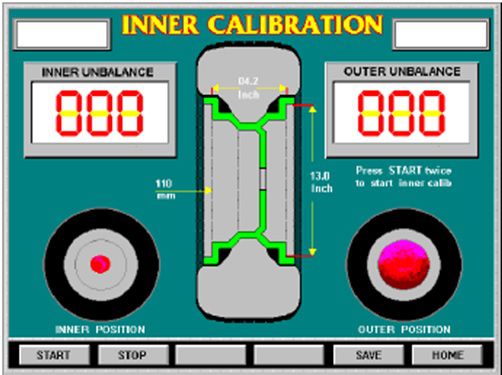The width and height of the screenshot is (502, 375).
Task: Click the inner unbalance 000 display
Action: tap(100, 113)
